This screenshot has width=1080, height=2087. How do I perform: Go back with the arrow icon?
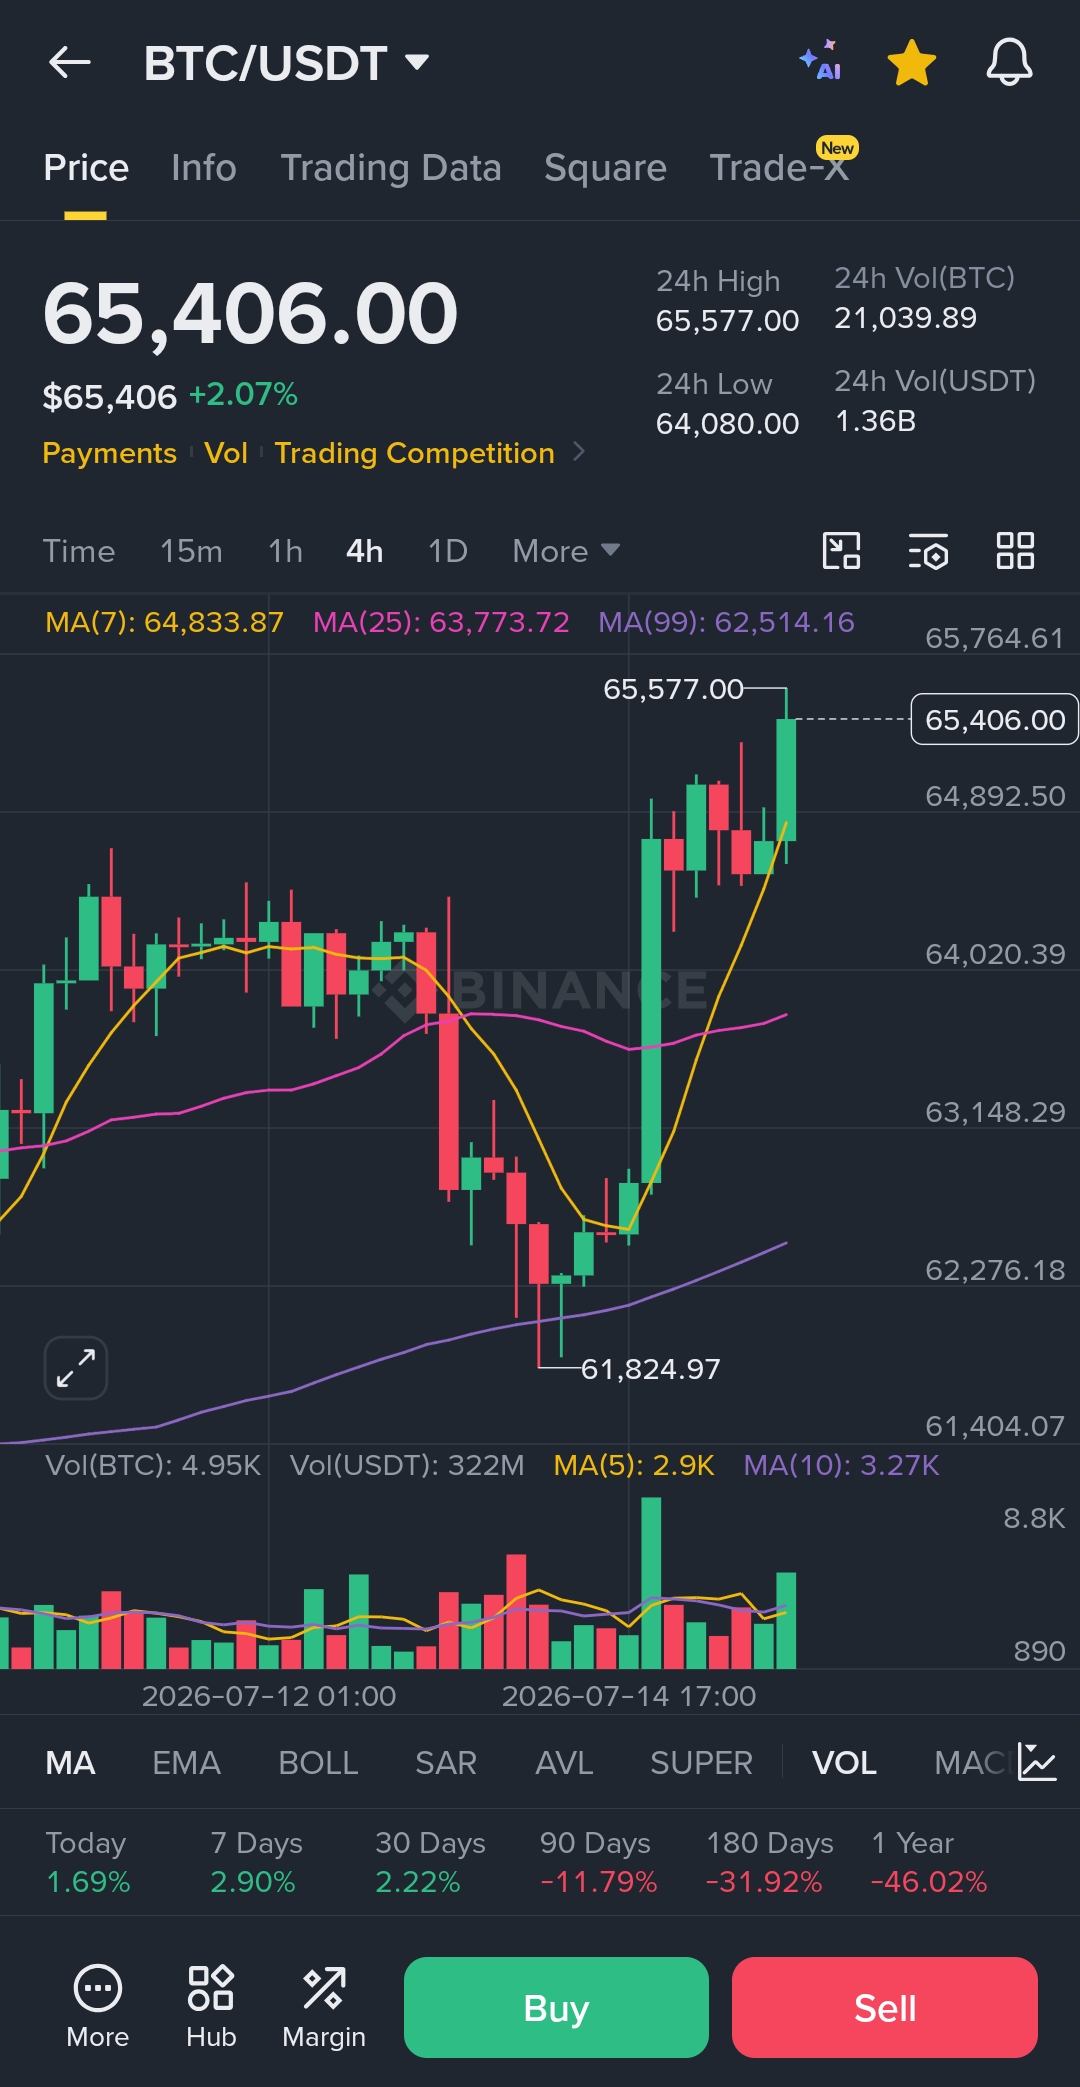click(70, 63)
